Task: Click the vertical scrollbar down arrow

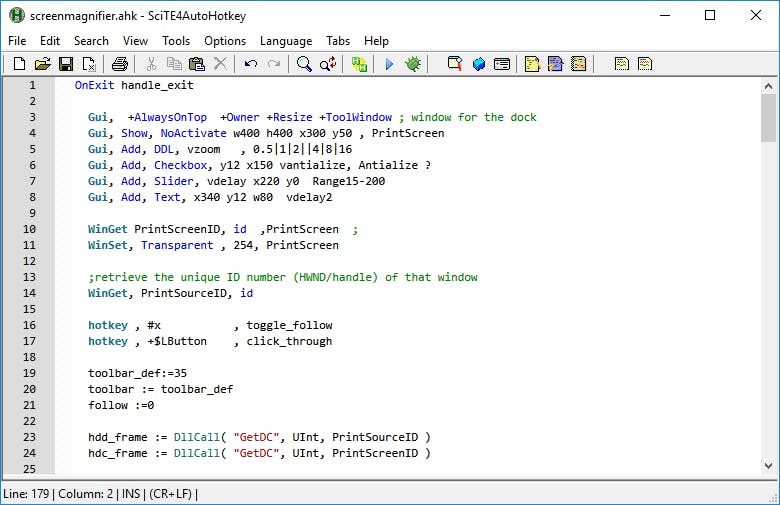Action: (769, 466)
